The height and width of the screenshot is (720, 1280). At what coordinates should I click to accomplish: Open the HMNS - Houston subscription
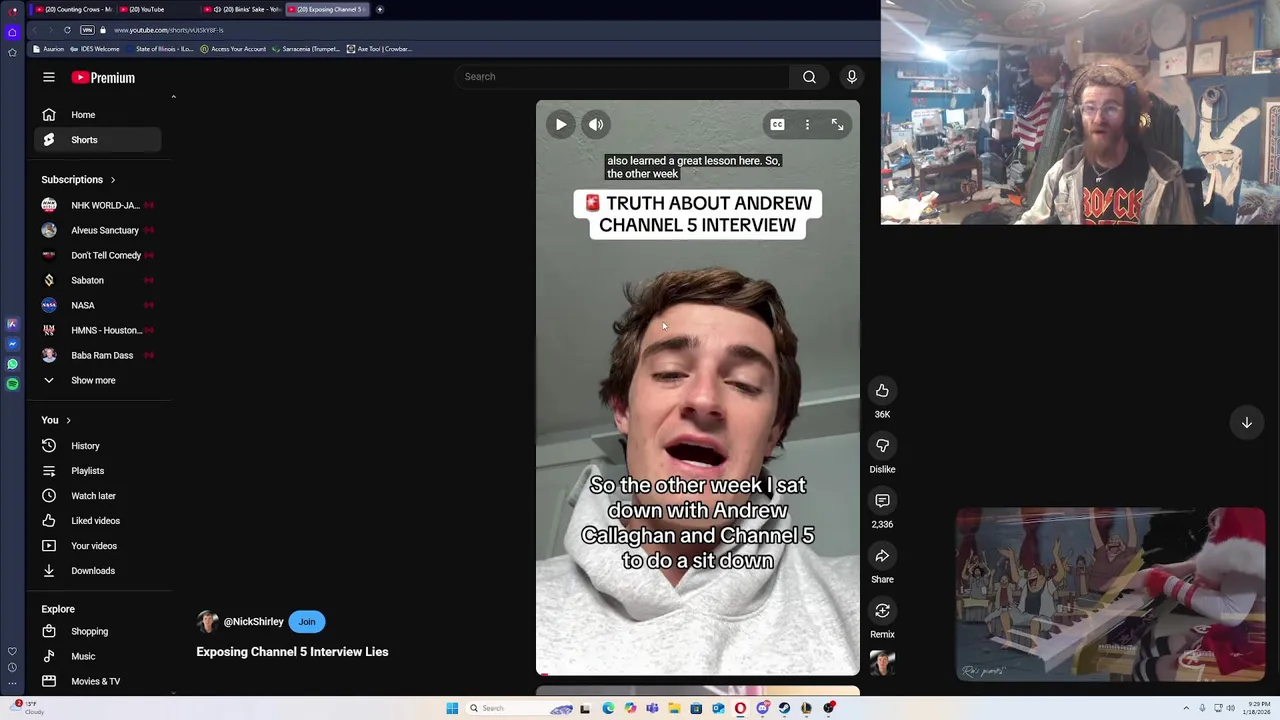98,330
